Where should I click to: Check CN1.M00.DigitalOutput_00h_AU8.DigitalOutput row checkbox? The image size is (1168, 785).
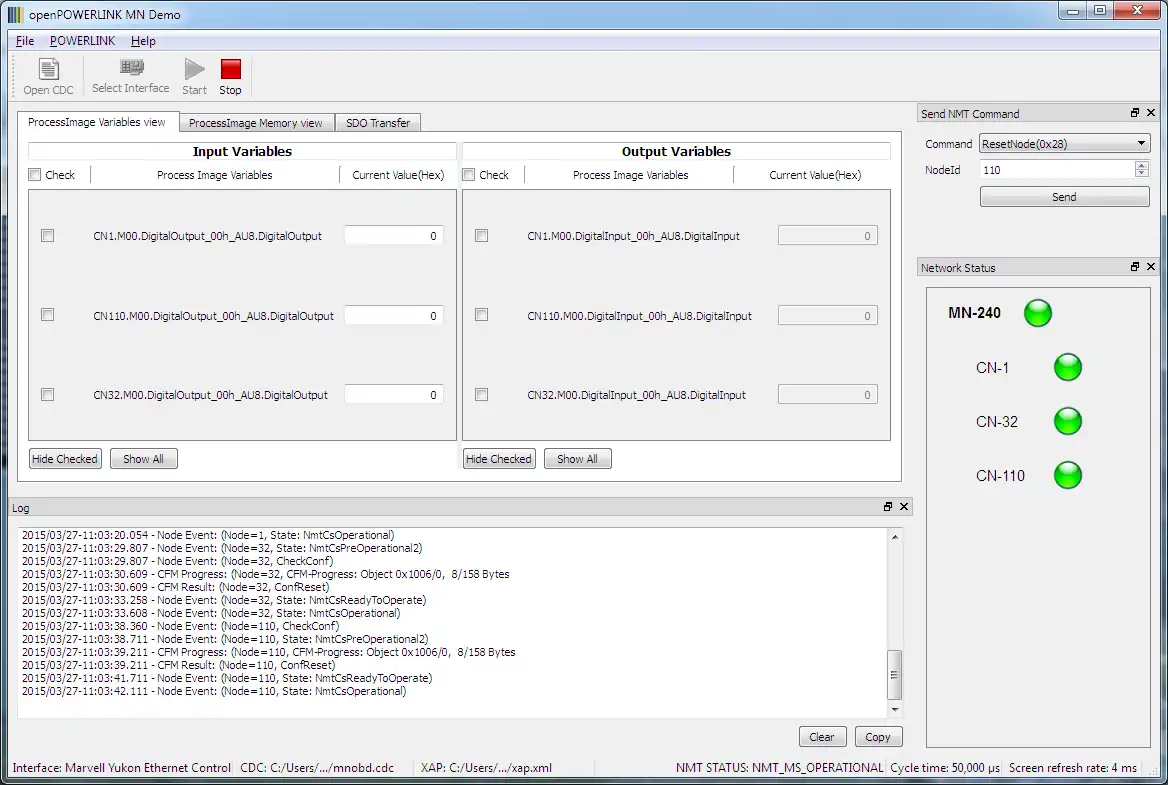[48, 235]
